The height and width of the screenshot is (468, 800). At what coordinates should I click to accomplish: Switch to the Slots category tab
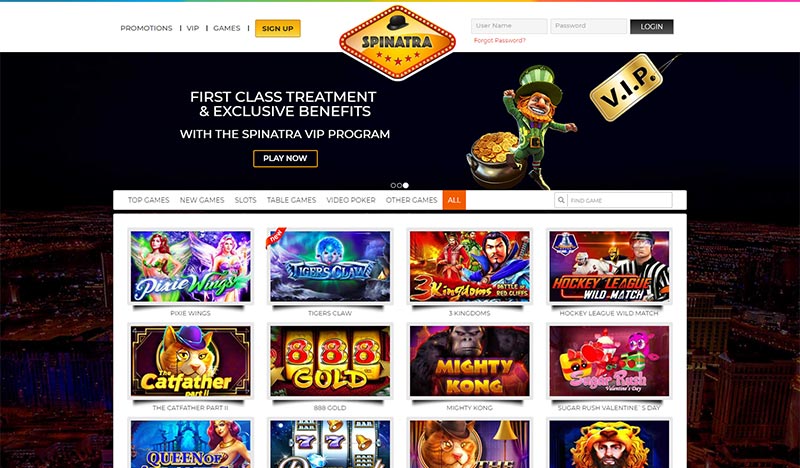point(245,200)
